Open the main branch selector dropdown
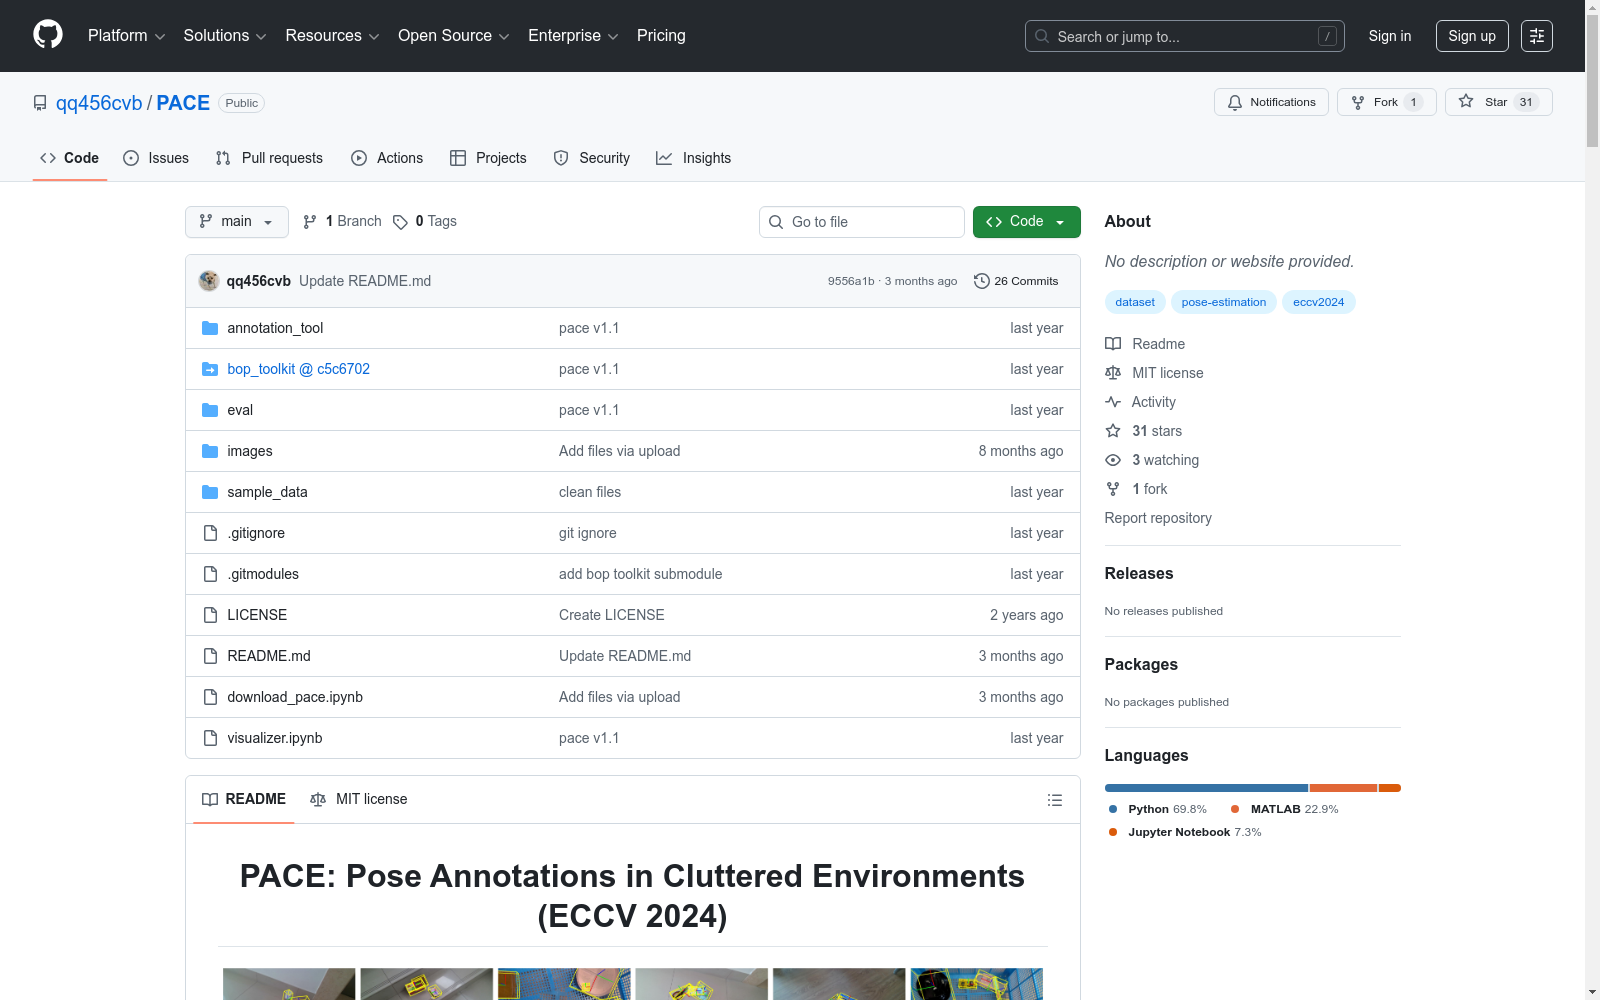This screenshot has width=1600, height=1000. (x=237, y=222)
